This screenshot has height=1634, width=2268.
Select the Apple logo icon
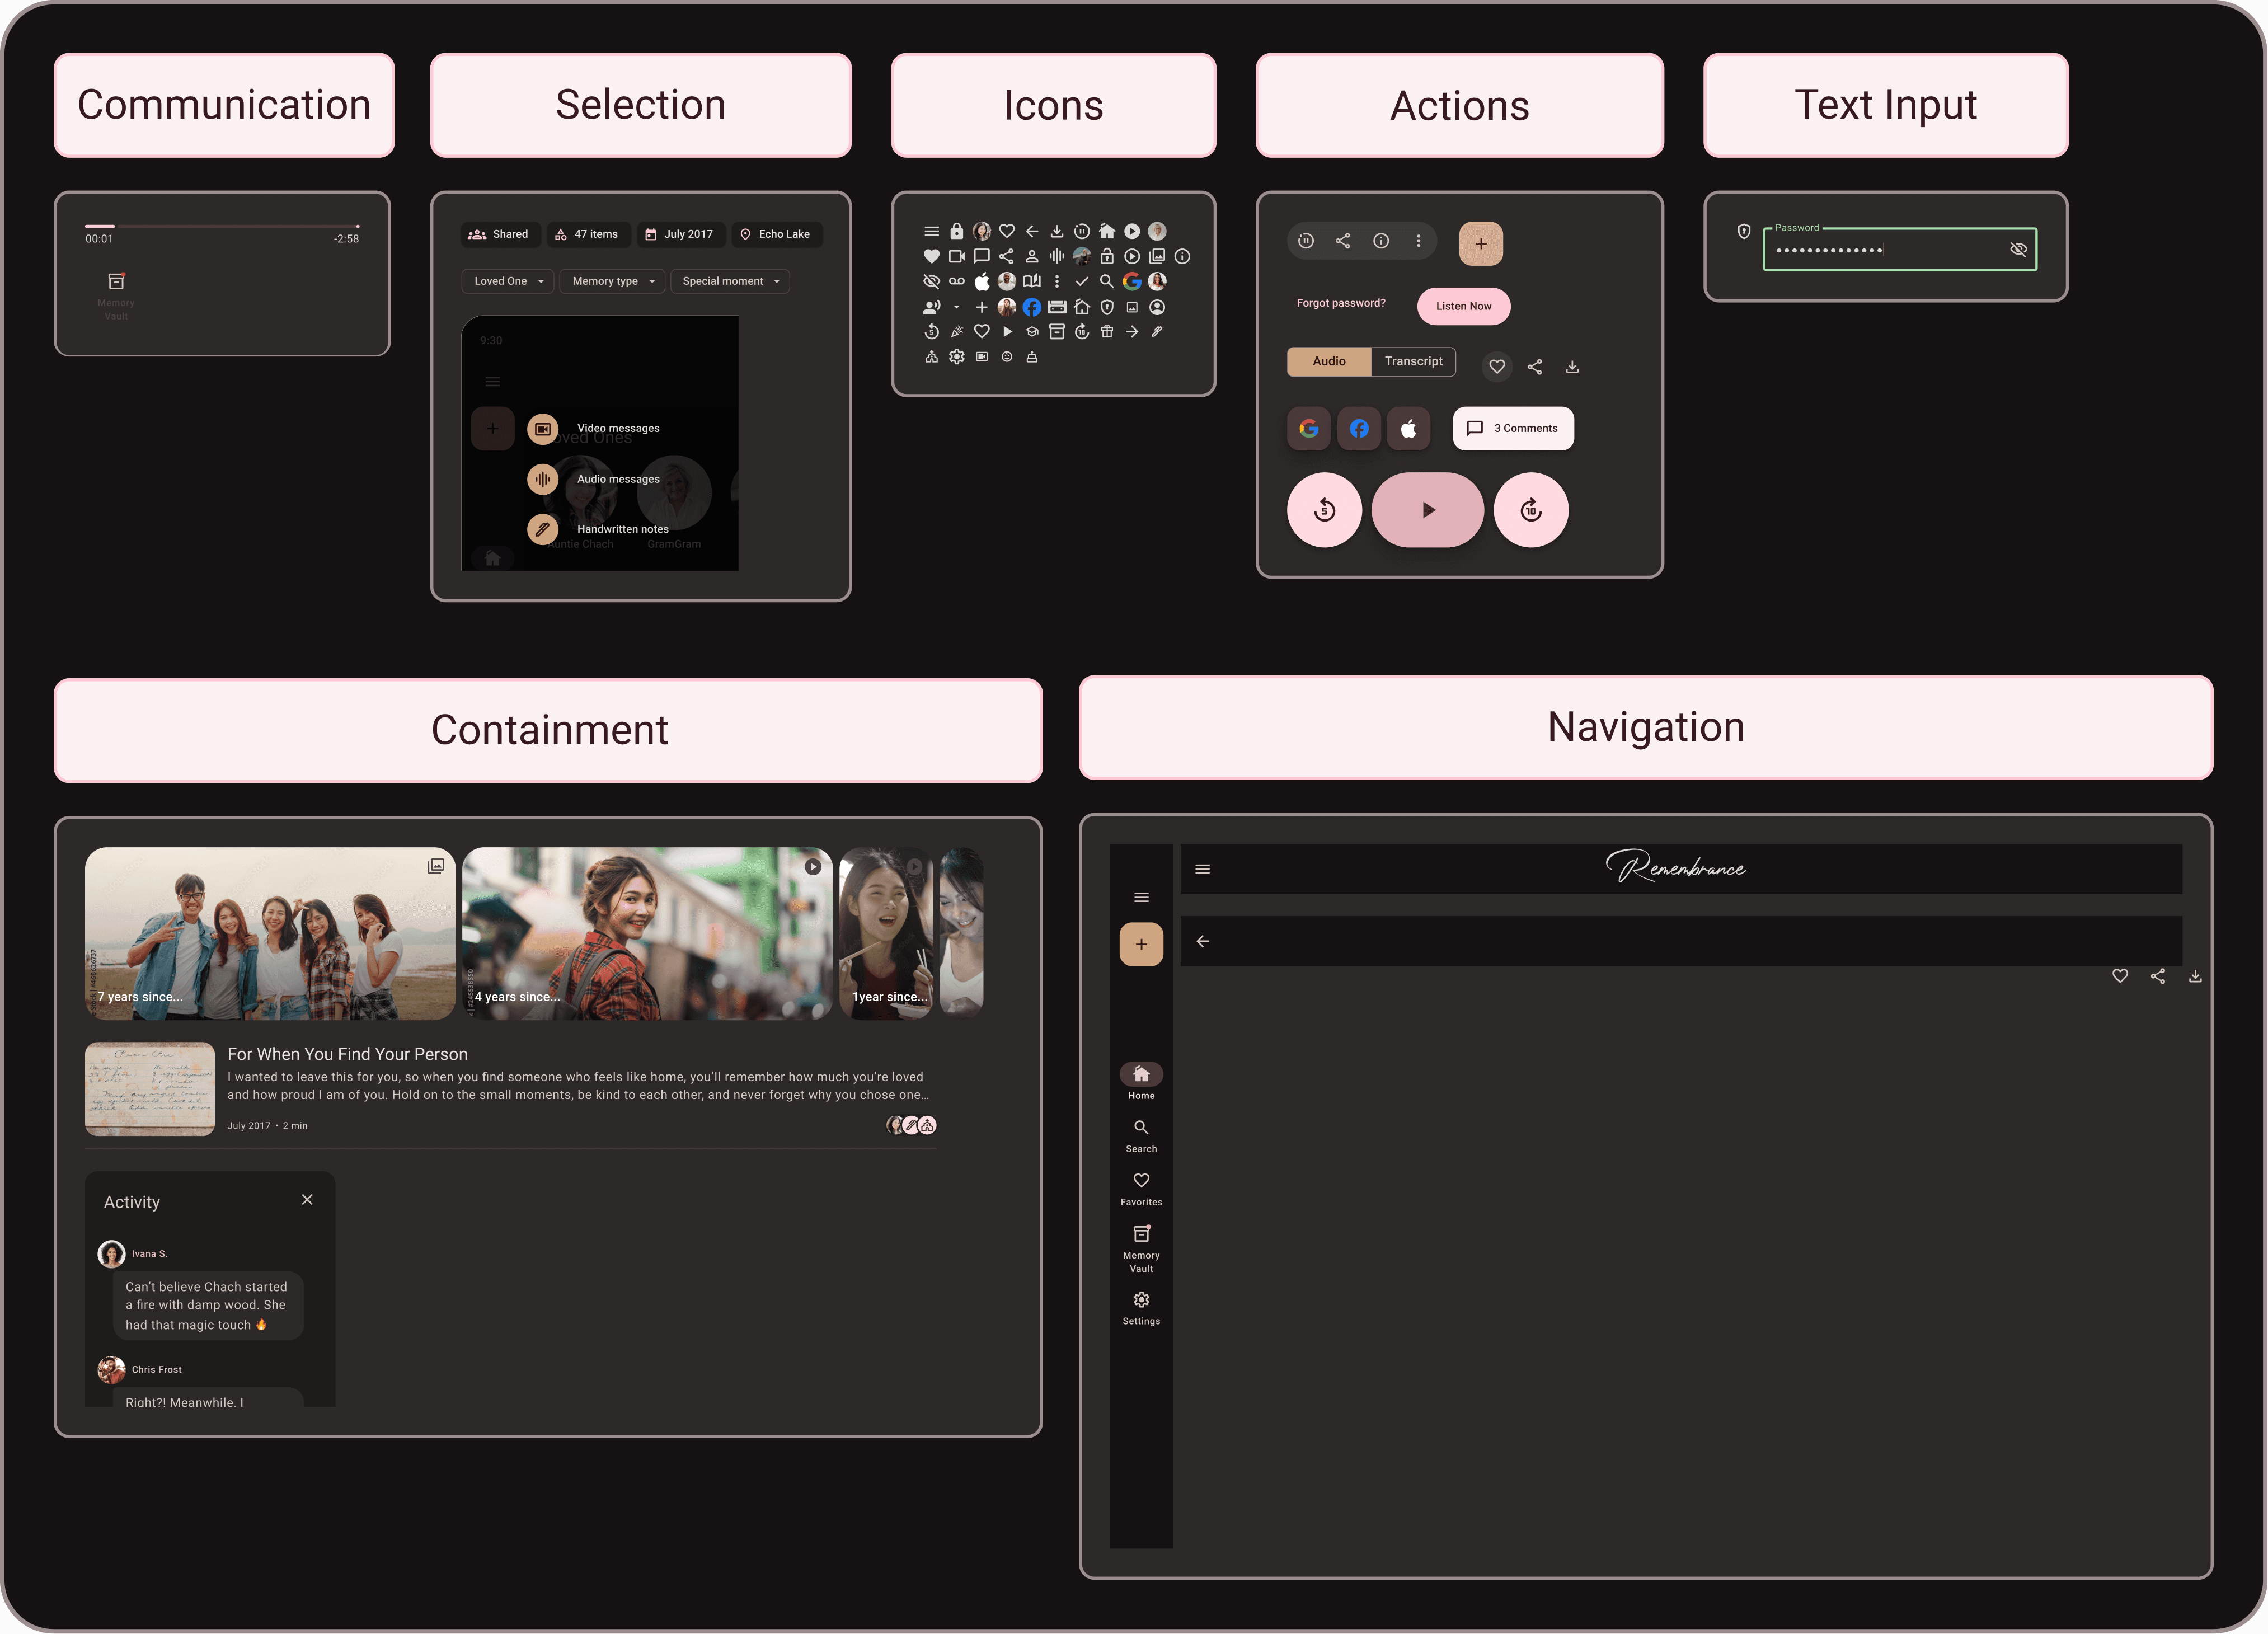(982, 281)
